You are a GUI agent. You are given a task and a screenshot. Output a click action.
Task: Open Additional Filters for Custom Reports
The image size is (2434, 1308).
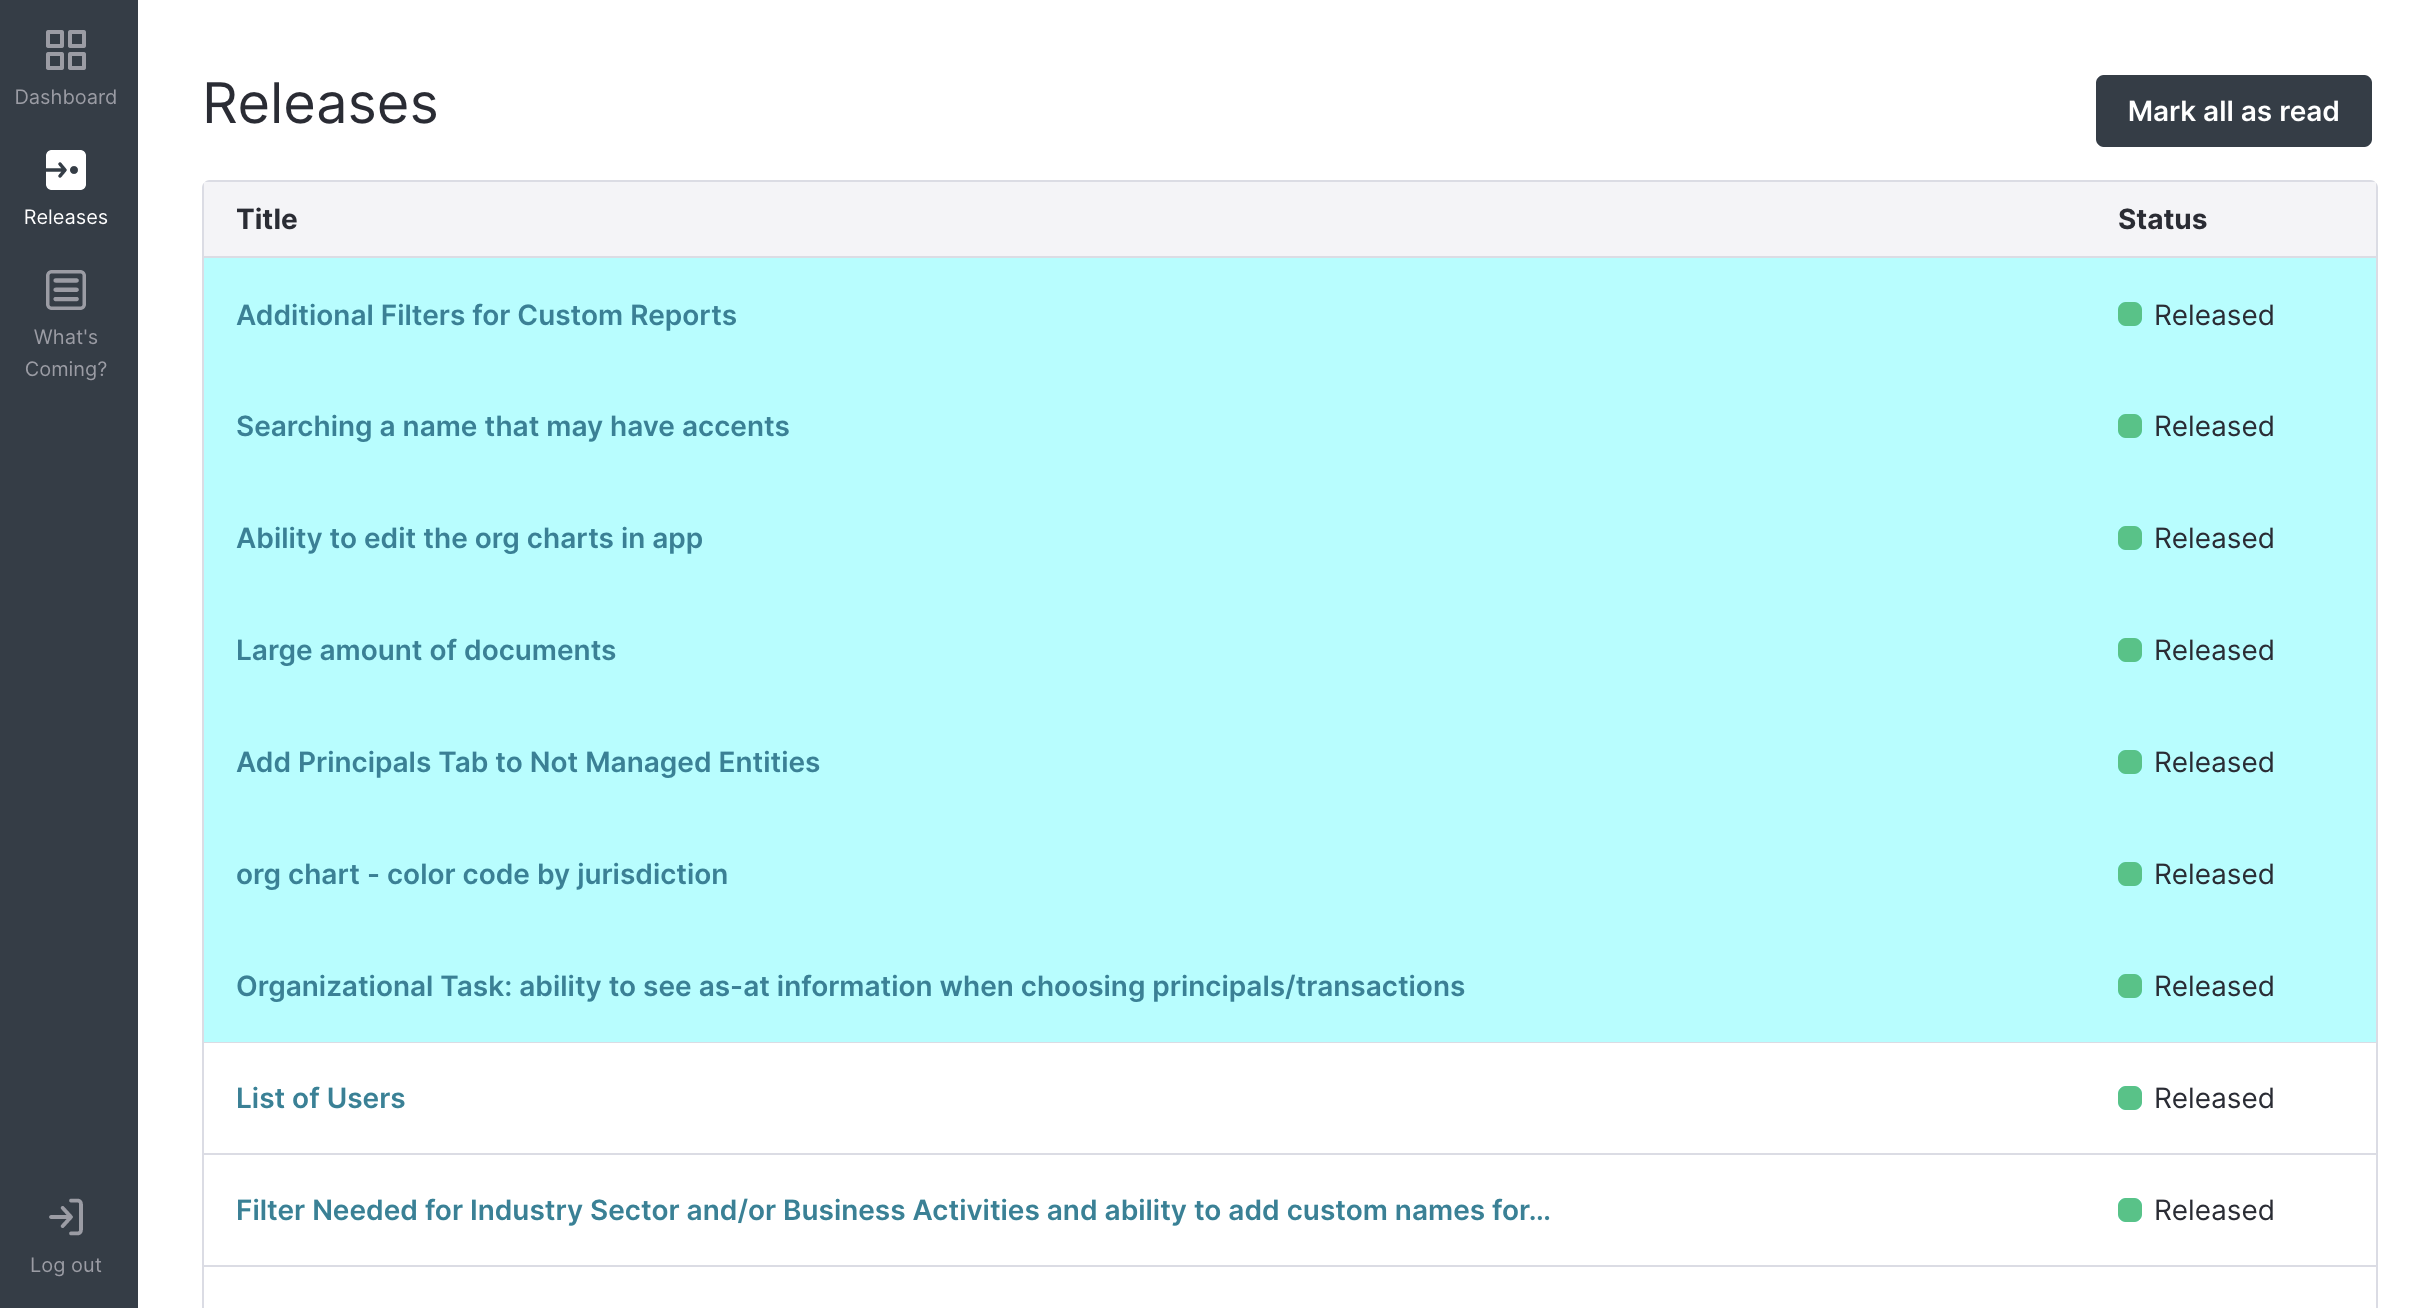click(486, 315)
